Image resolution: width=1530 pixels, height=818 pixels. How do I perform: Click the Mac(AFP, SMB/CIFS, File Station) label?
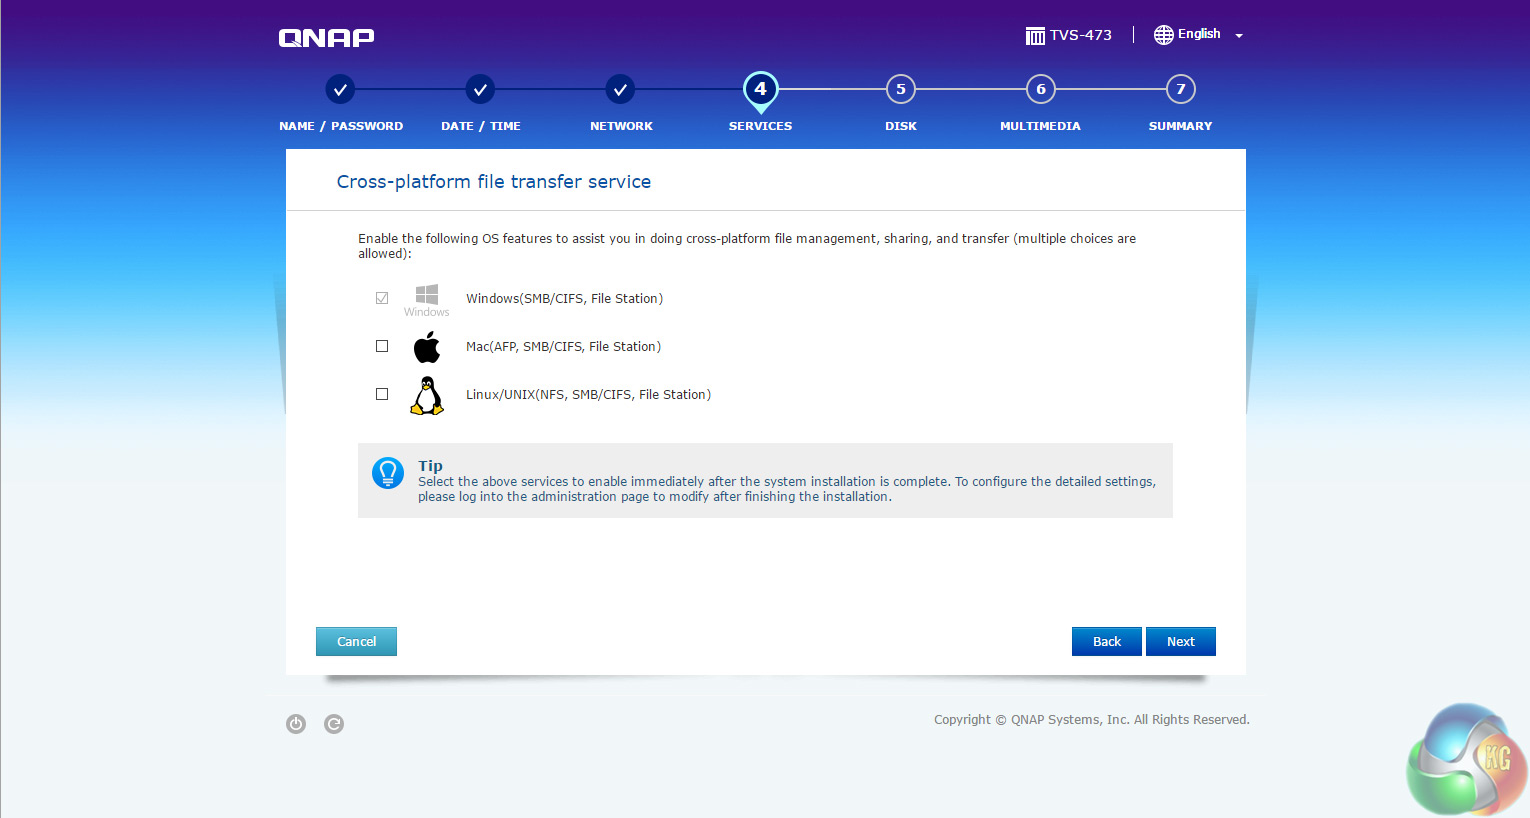(563, 347)
